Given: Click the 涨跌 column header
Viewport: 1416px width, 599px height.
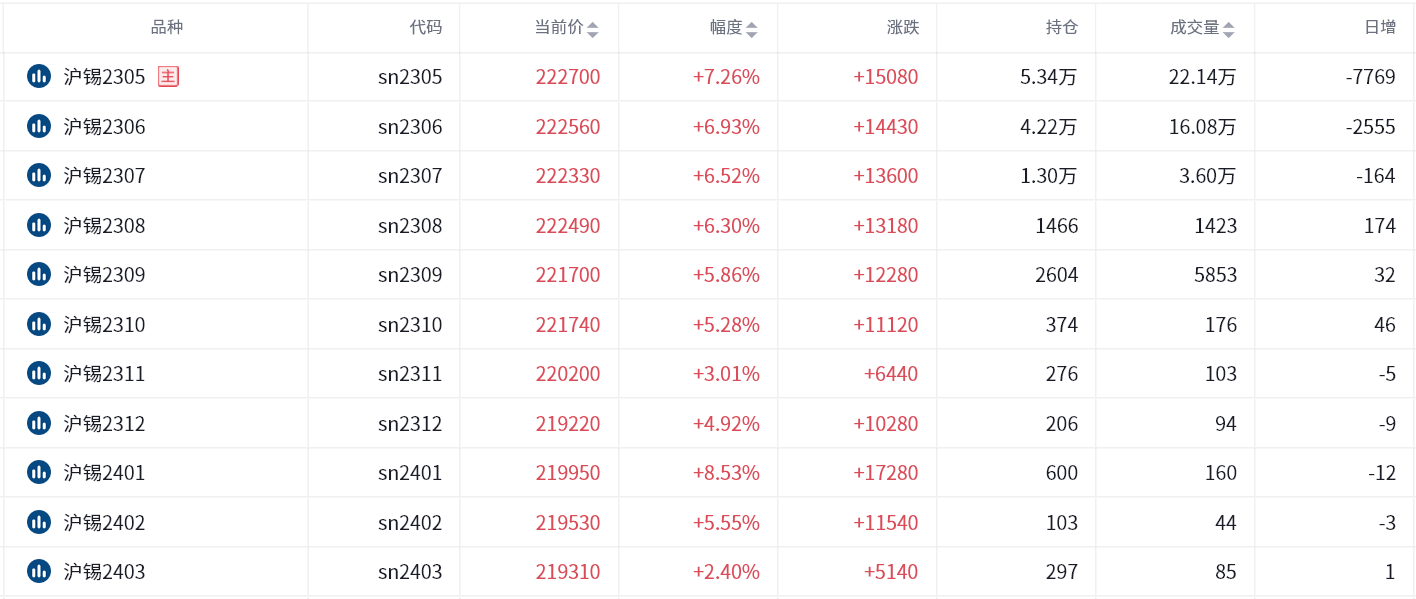Looking at the screenshot, I should pyautogui.click(x=903, y=28).
